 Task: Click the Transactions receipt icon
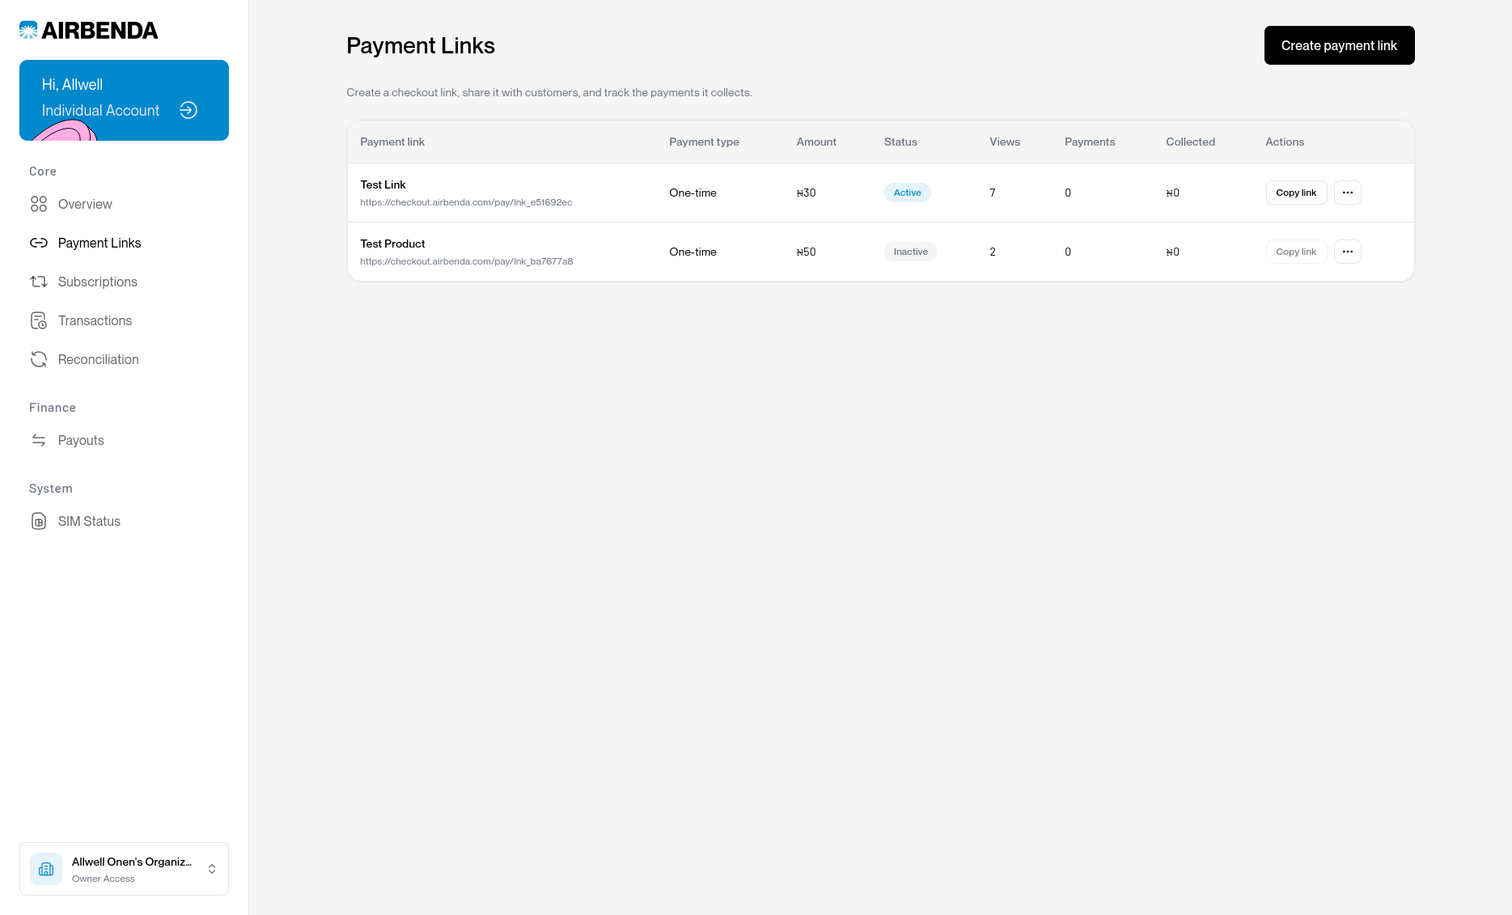tap(39, 321)
